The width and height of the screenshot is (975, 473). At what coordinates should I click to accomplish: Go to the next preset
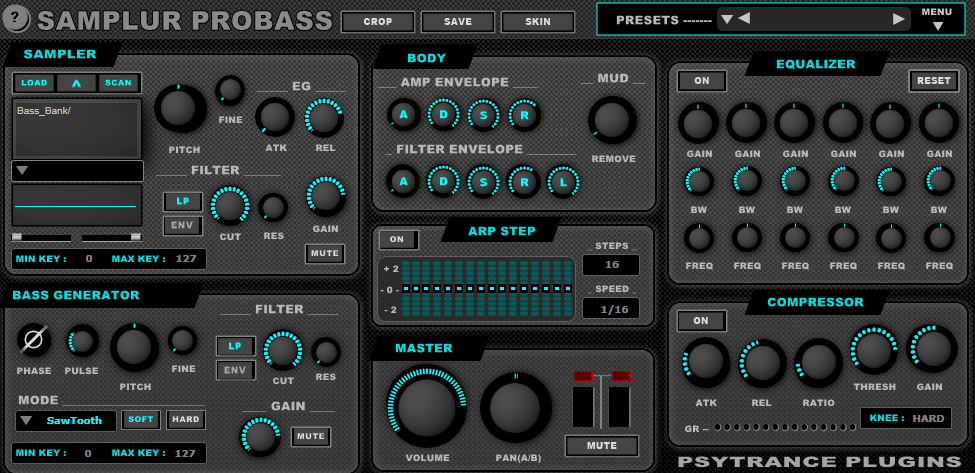click(898, 19)
